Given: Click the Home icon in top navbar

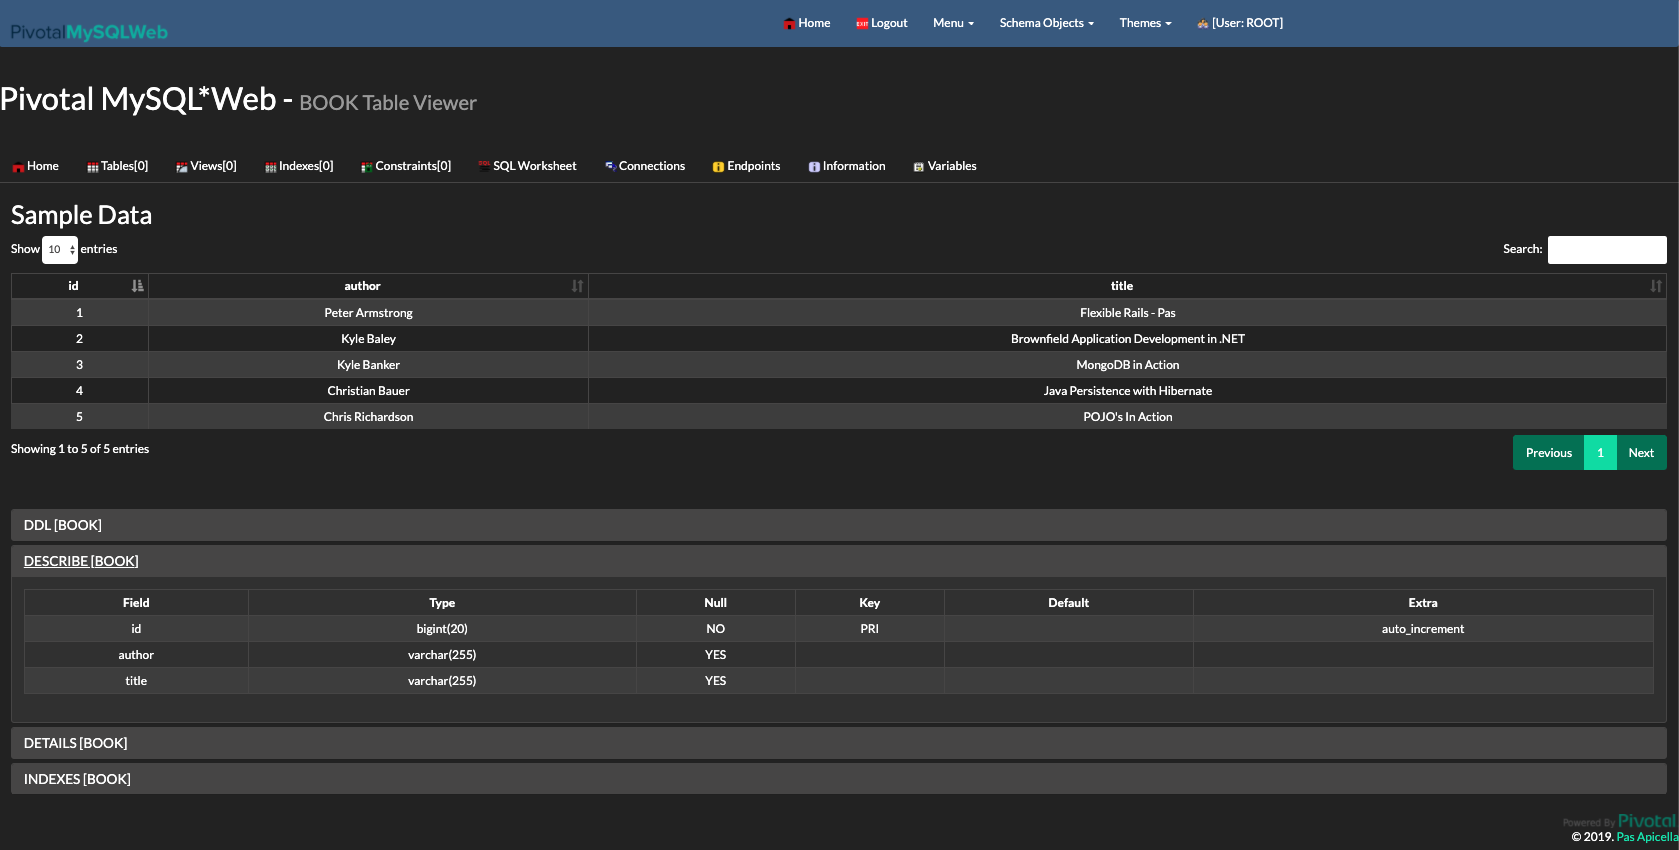Looking at the screenshot, I should (789, 23).
